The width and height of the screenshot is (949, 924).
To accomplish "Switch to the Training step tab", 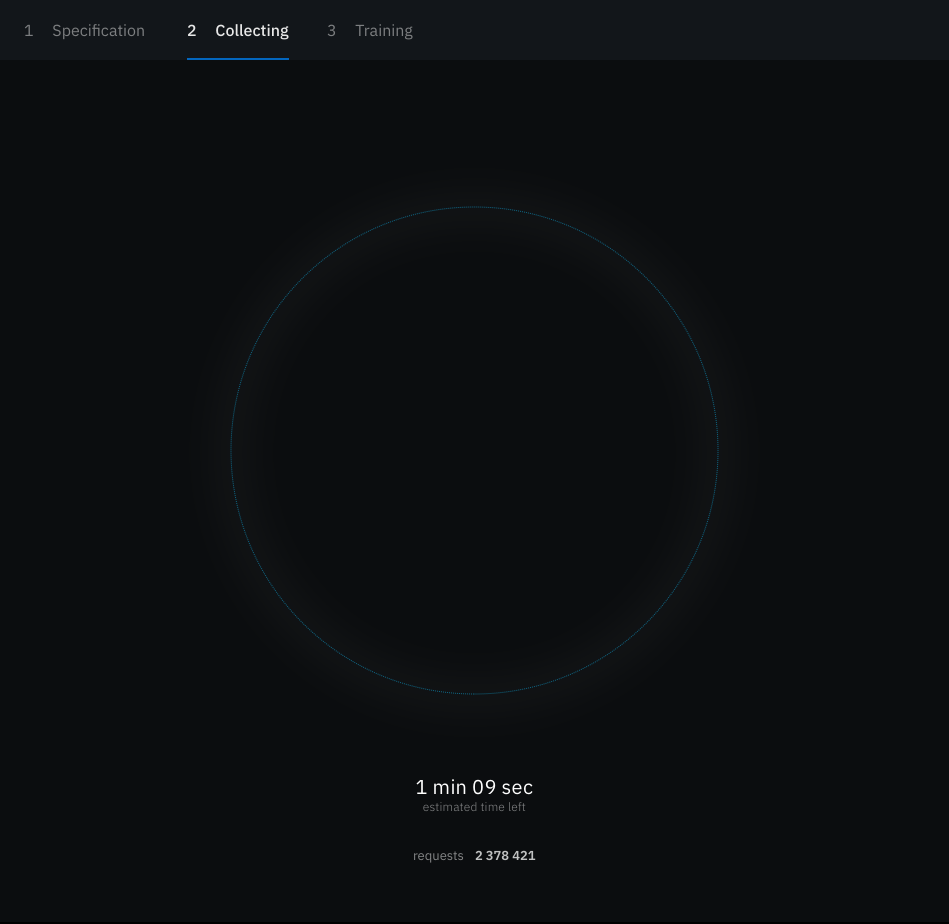I will pos(383,31).
